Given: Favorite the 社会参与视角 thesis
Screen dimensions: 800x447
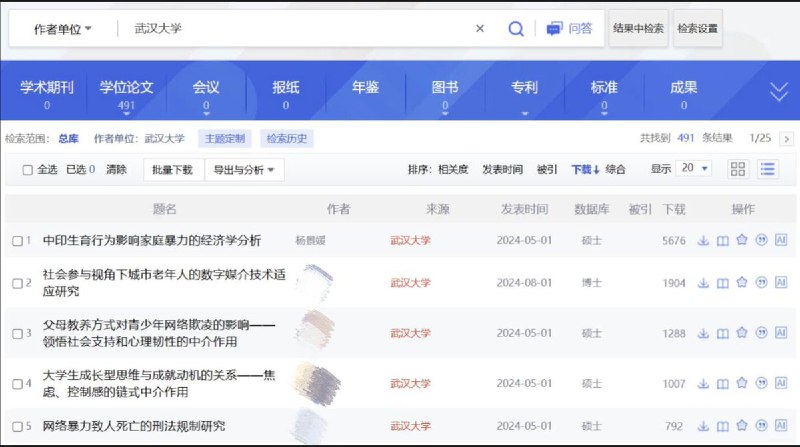Looking at the screenshot, I should (x=742, y=282).
